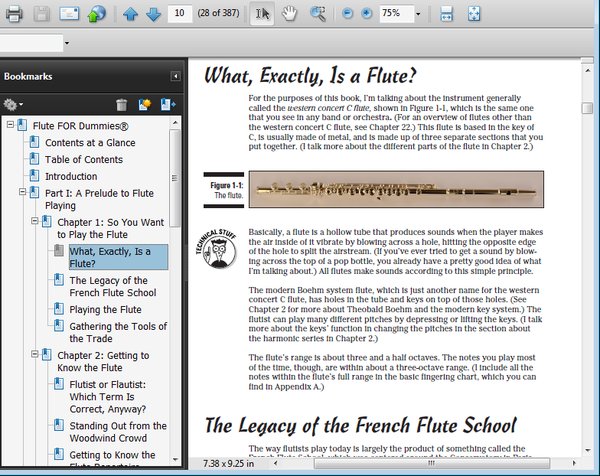Select the Marquee Zoom magnifier tool
Viewport: 600px width, 476px height.
coord(318,14)
